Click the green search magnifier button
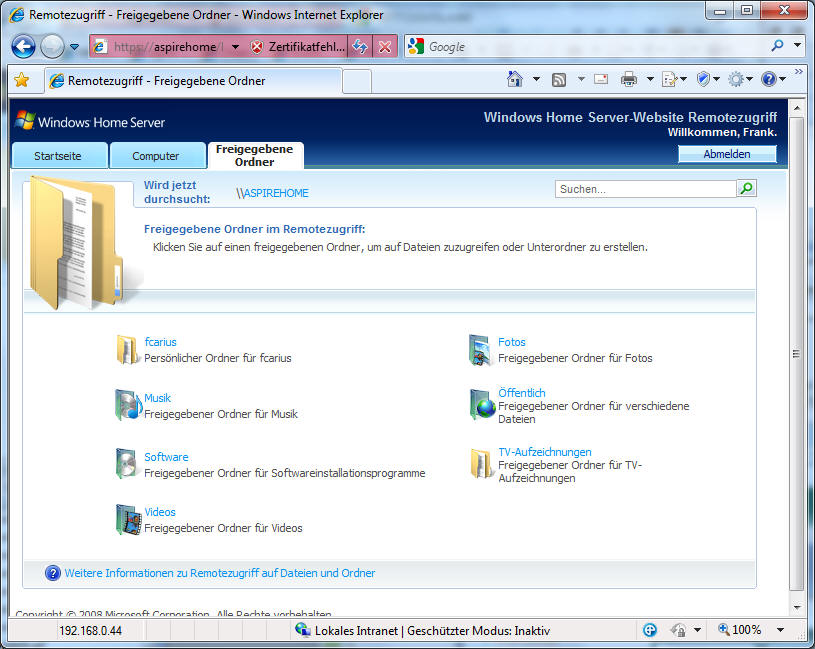Screen dimensions: 815x649 (746, 189)
